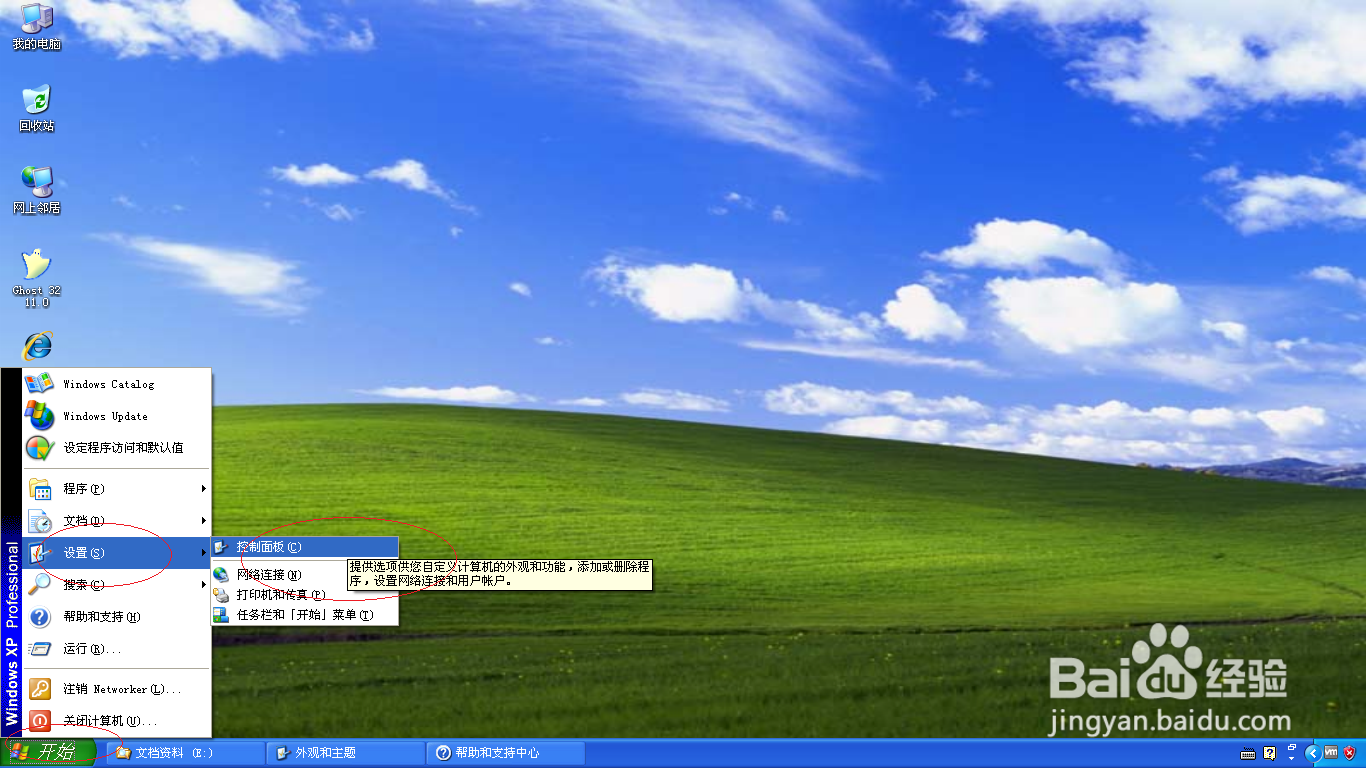The height and width of the screenshot is (768, 1366).
Task: Open Windows Catalog from the Start menu
Action: pos(116,384)
